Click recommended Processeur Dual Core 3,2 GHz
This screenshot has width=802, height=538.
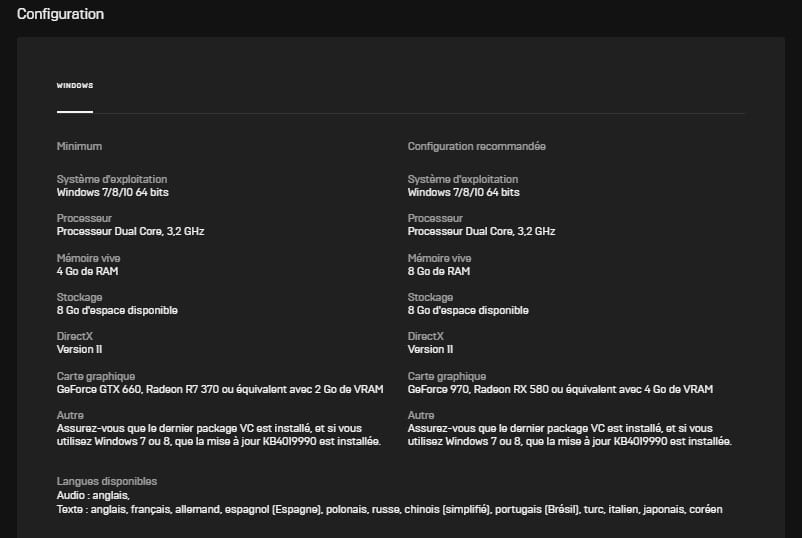click(x=481, y=231)
